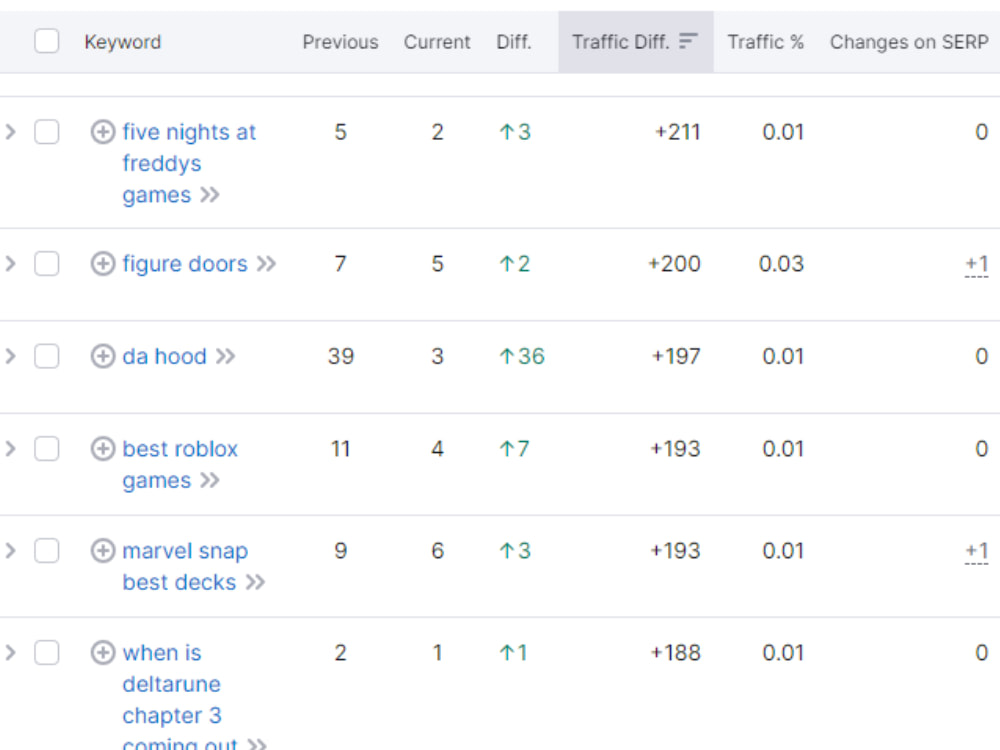Sort by the Diff. column header
Image resolution: width=1000 pixels, height=750 pixels.
(x=513, y=42)
